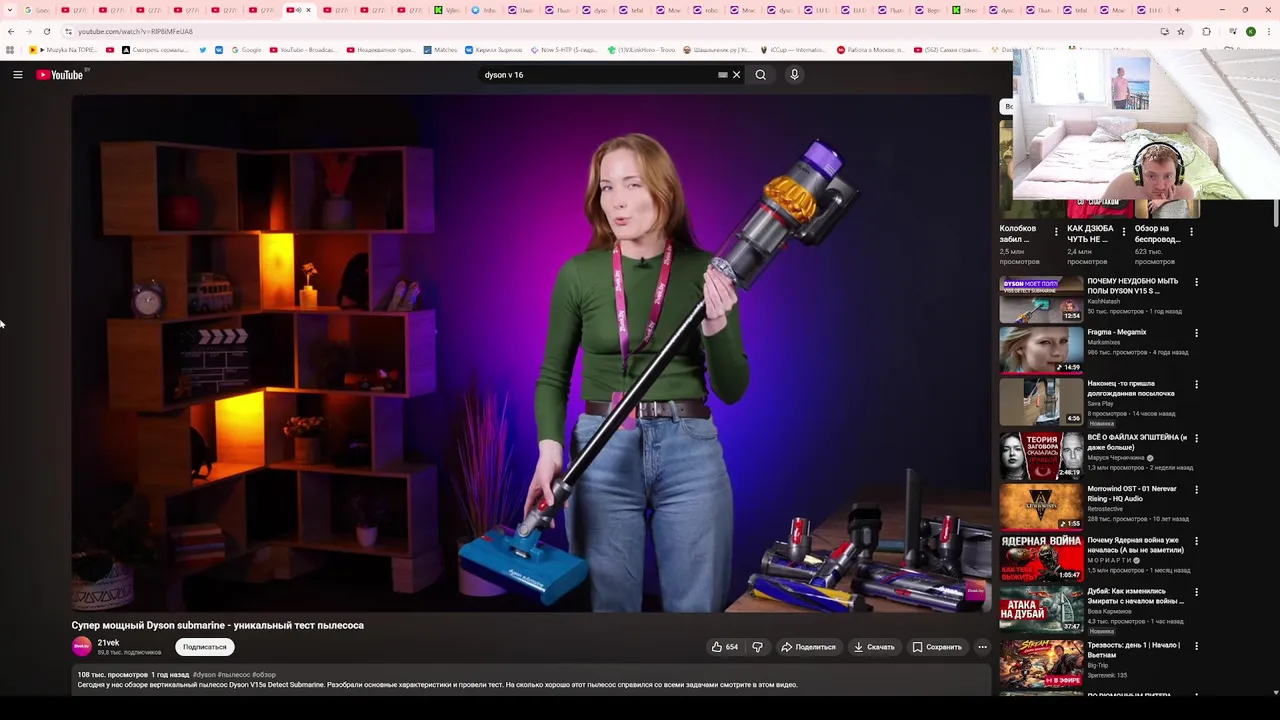
Task: Open a new browser tab with plus
Action: 1177,10
